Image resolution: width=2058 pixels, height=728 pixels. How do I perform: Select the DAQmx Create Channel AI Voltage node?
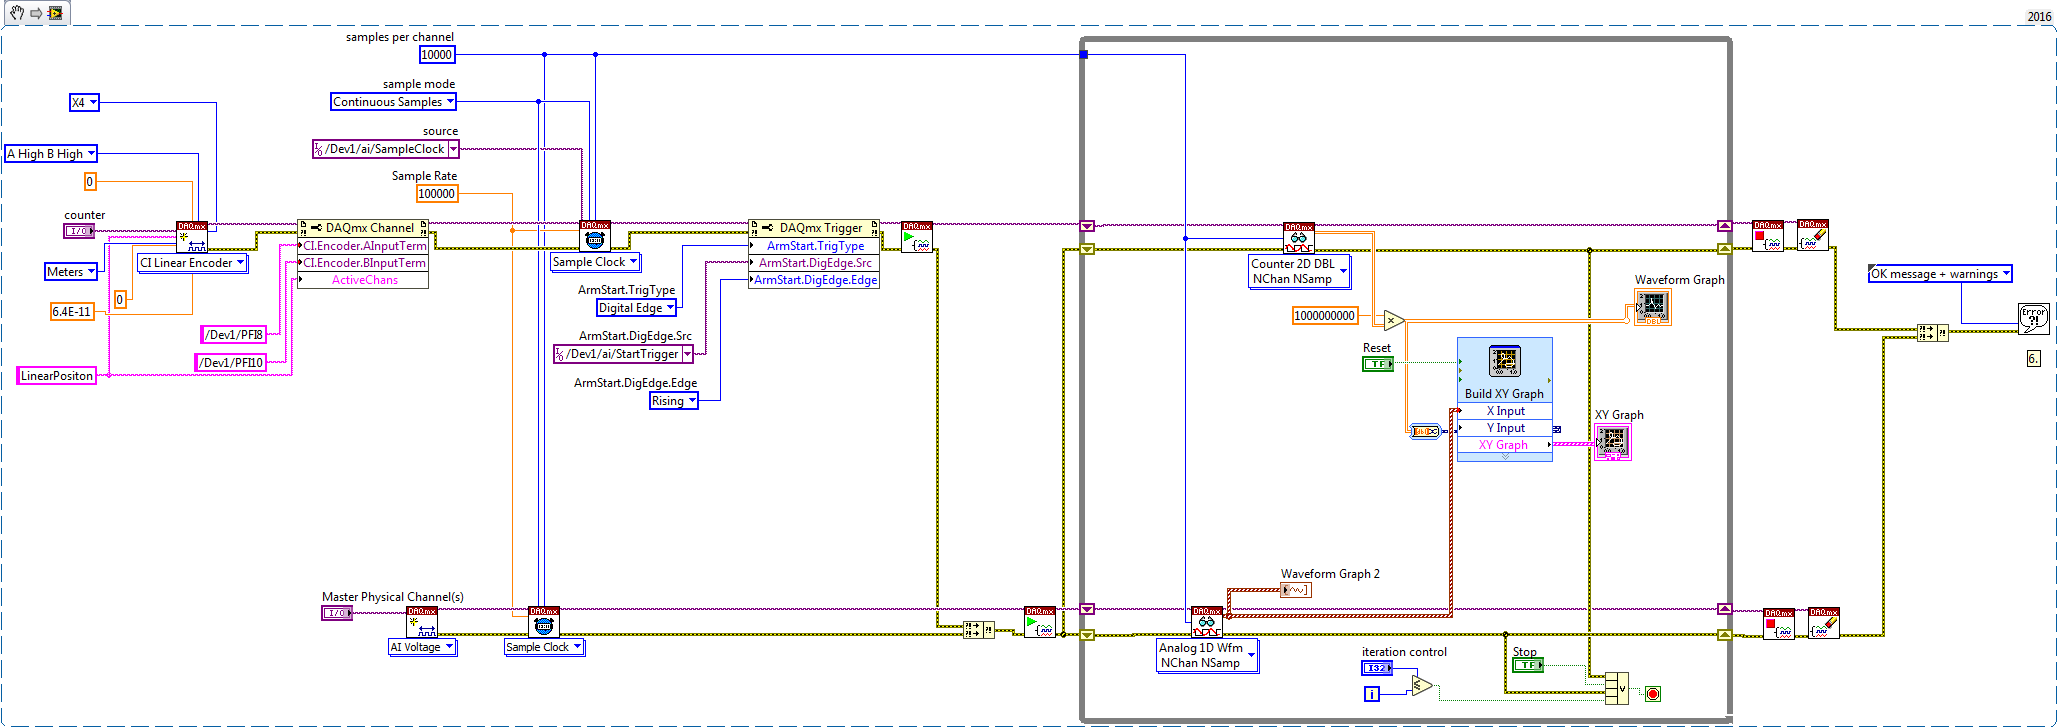(x=422, y=621)
